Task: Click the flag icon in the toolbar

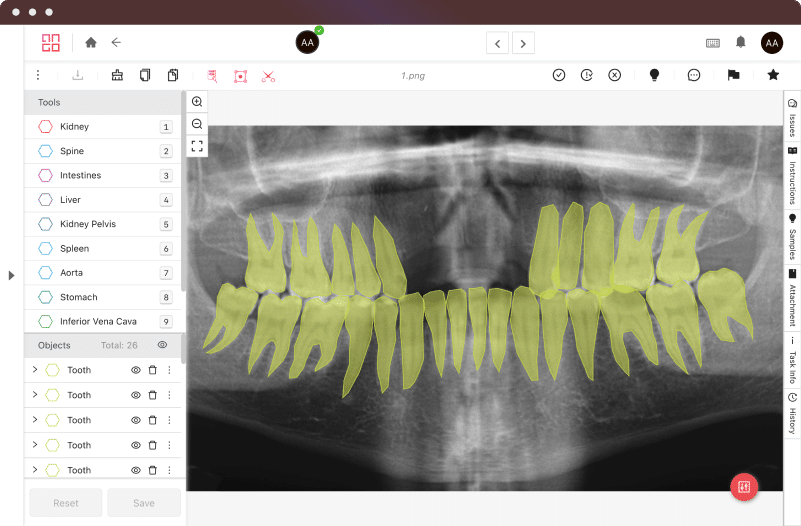Action: coord(733,75)
